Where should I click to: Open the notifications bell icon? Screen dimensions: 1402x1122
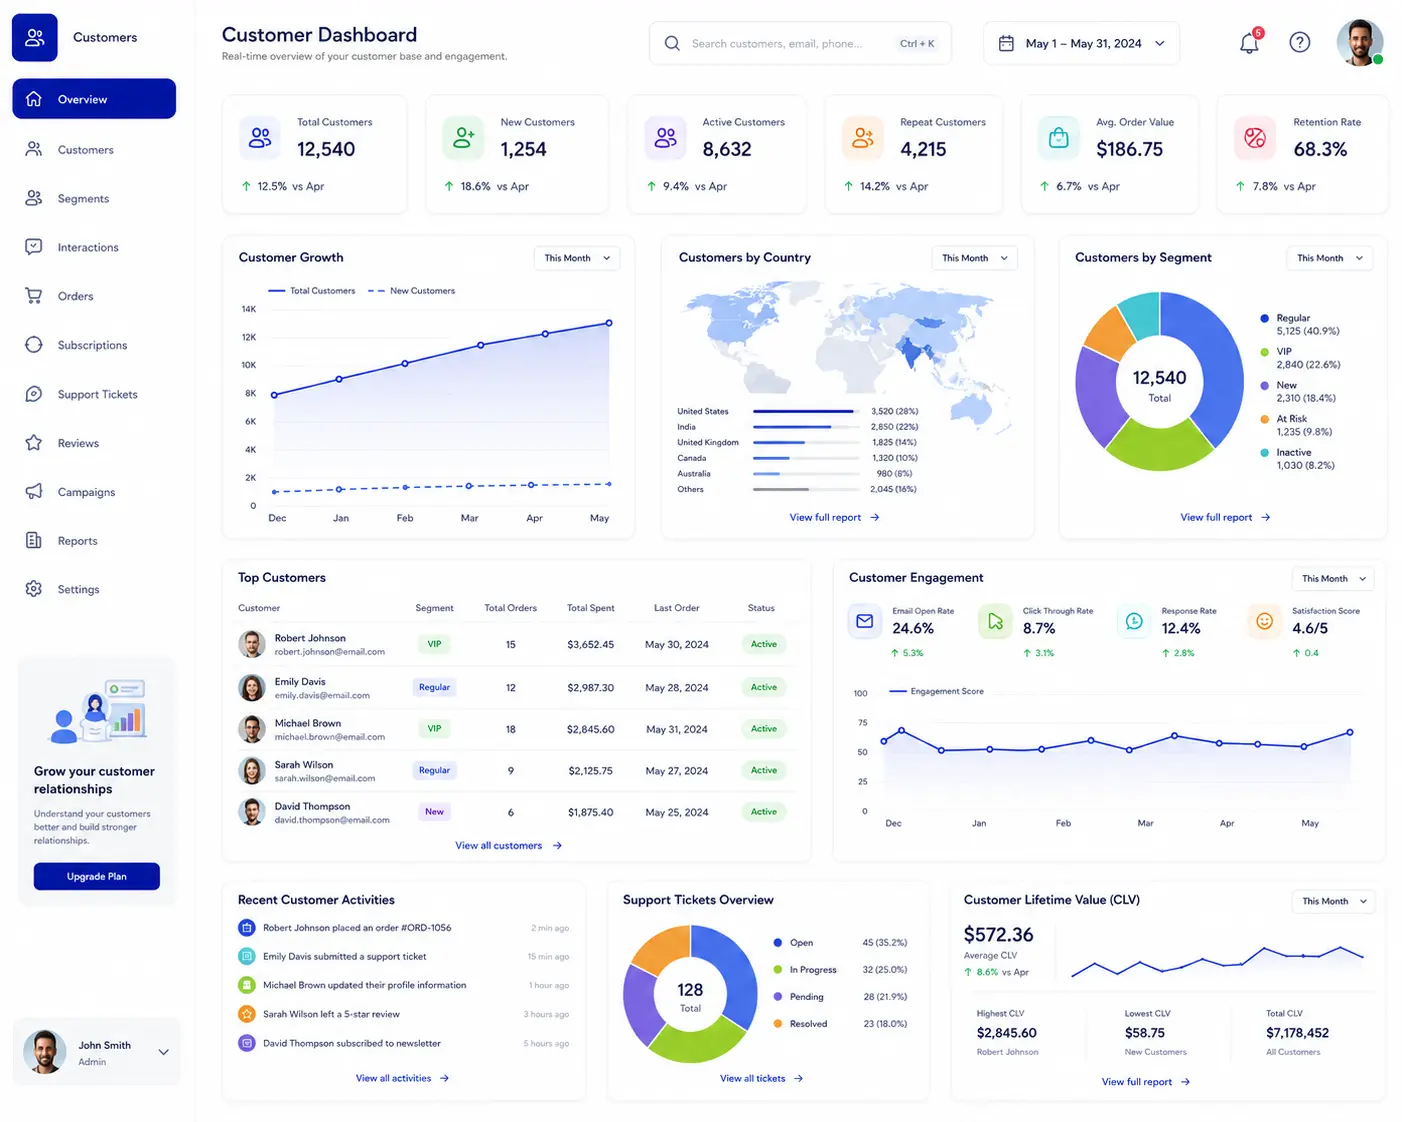click(x=1249, y=42)
